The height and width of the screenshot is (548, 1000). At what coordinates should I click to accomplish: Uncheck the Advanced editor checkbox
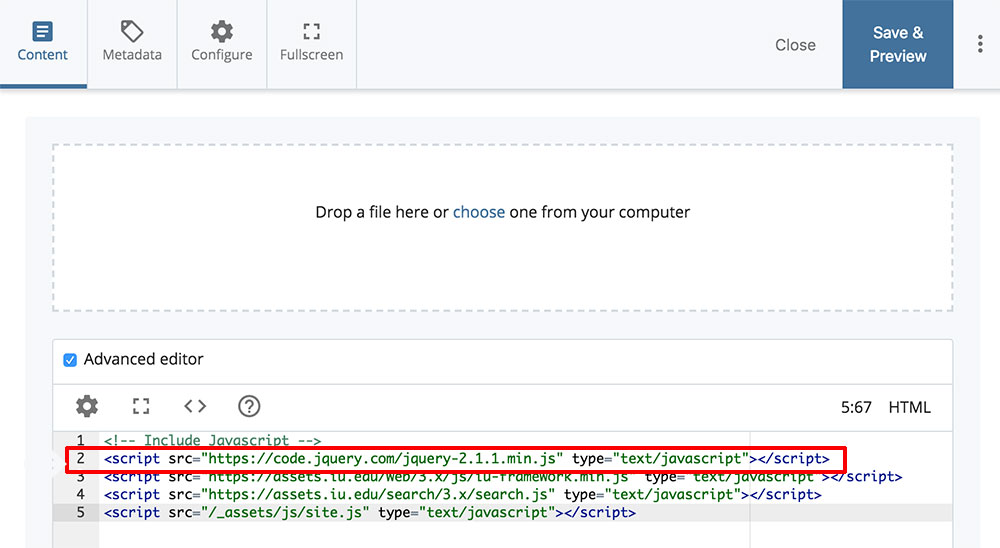coord(70,360)
